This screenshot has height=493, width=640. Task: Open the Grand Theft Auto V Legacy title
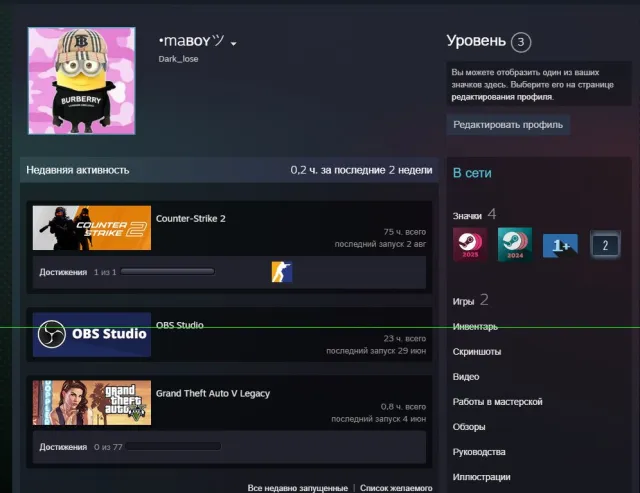tap(213, 393)
